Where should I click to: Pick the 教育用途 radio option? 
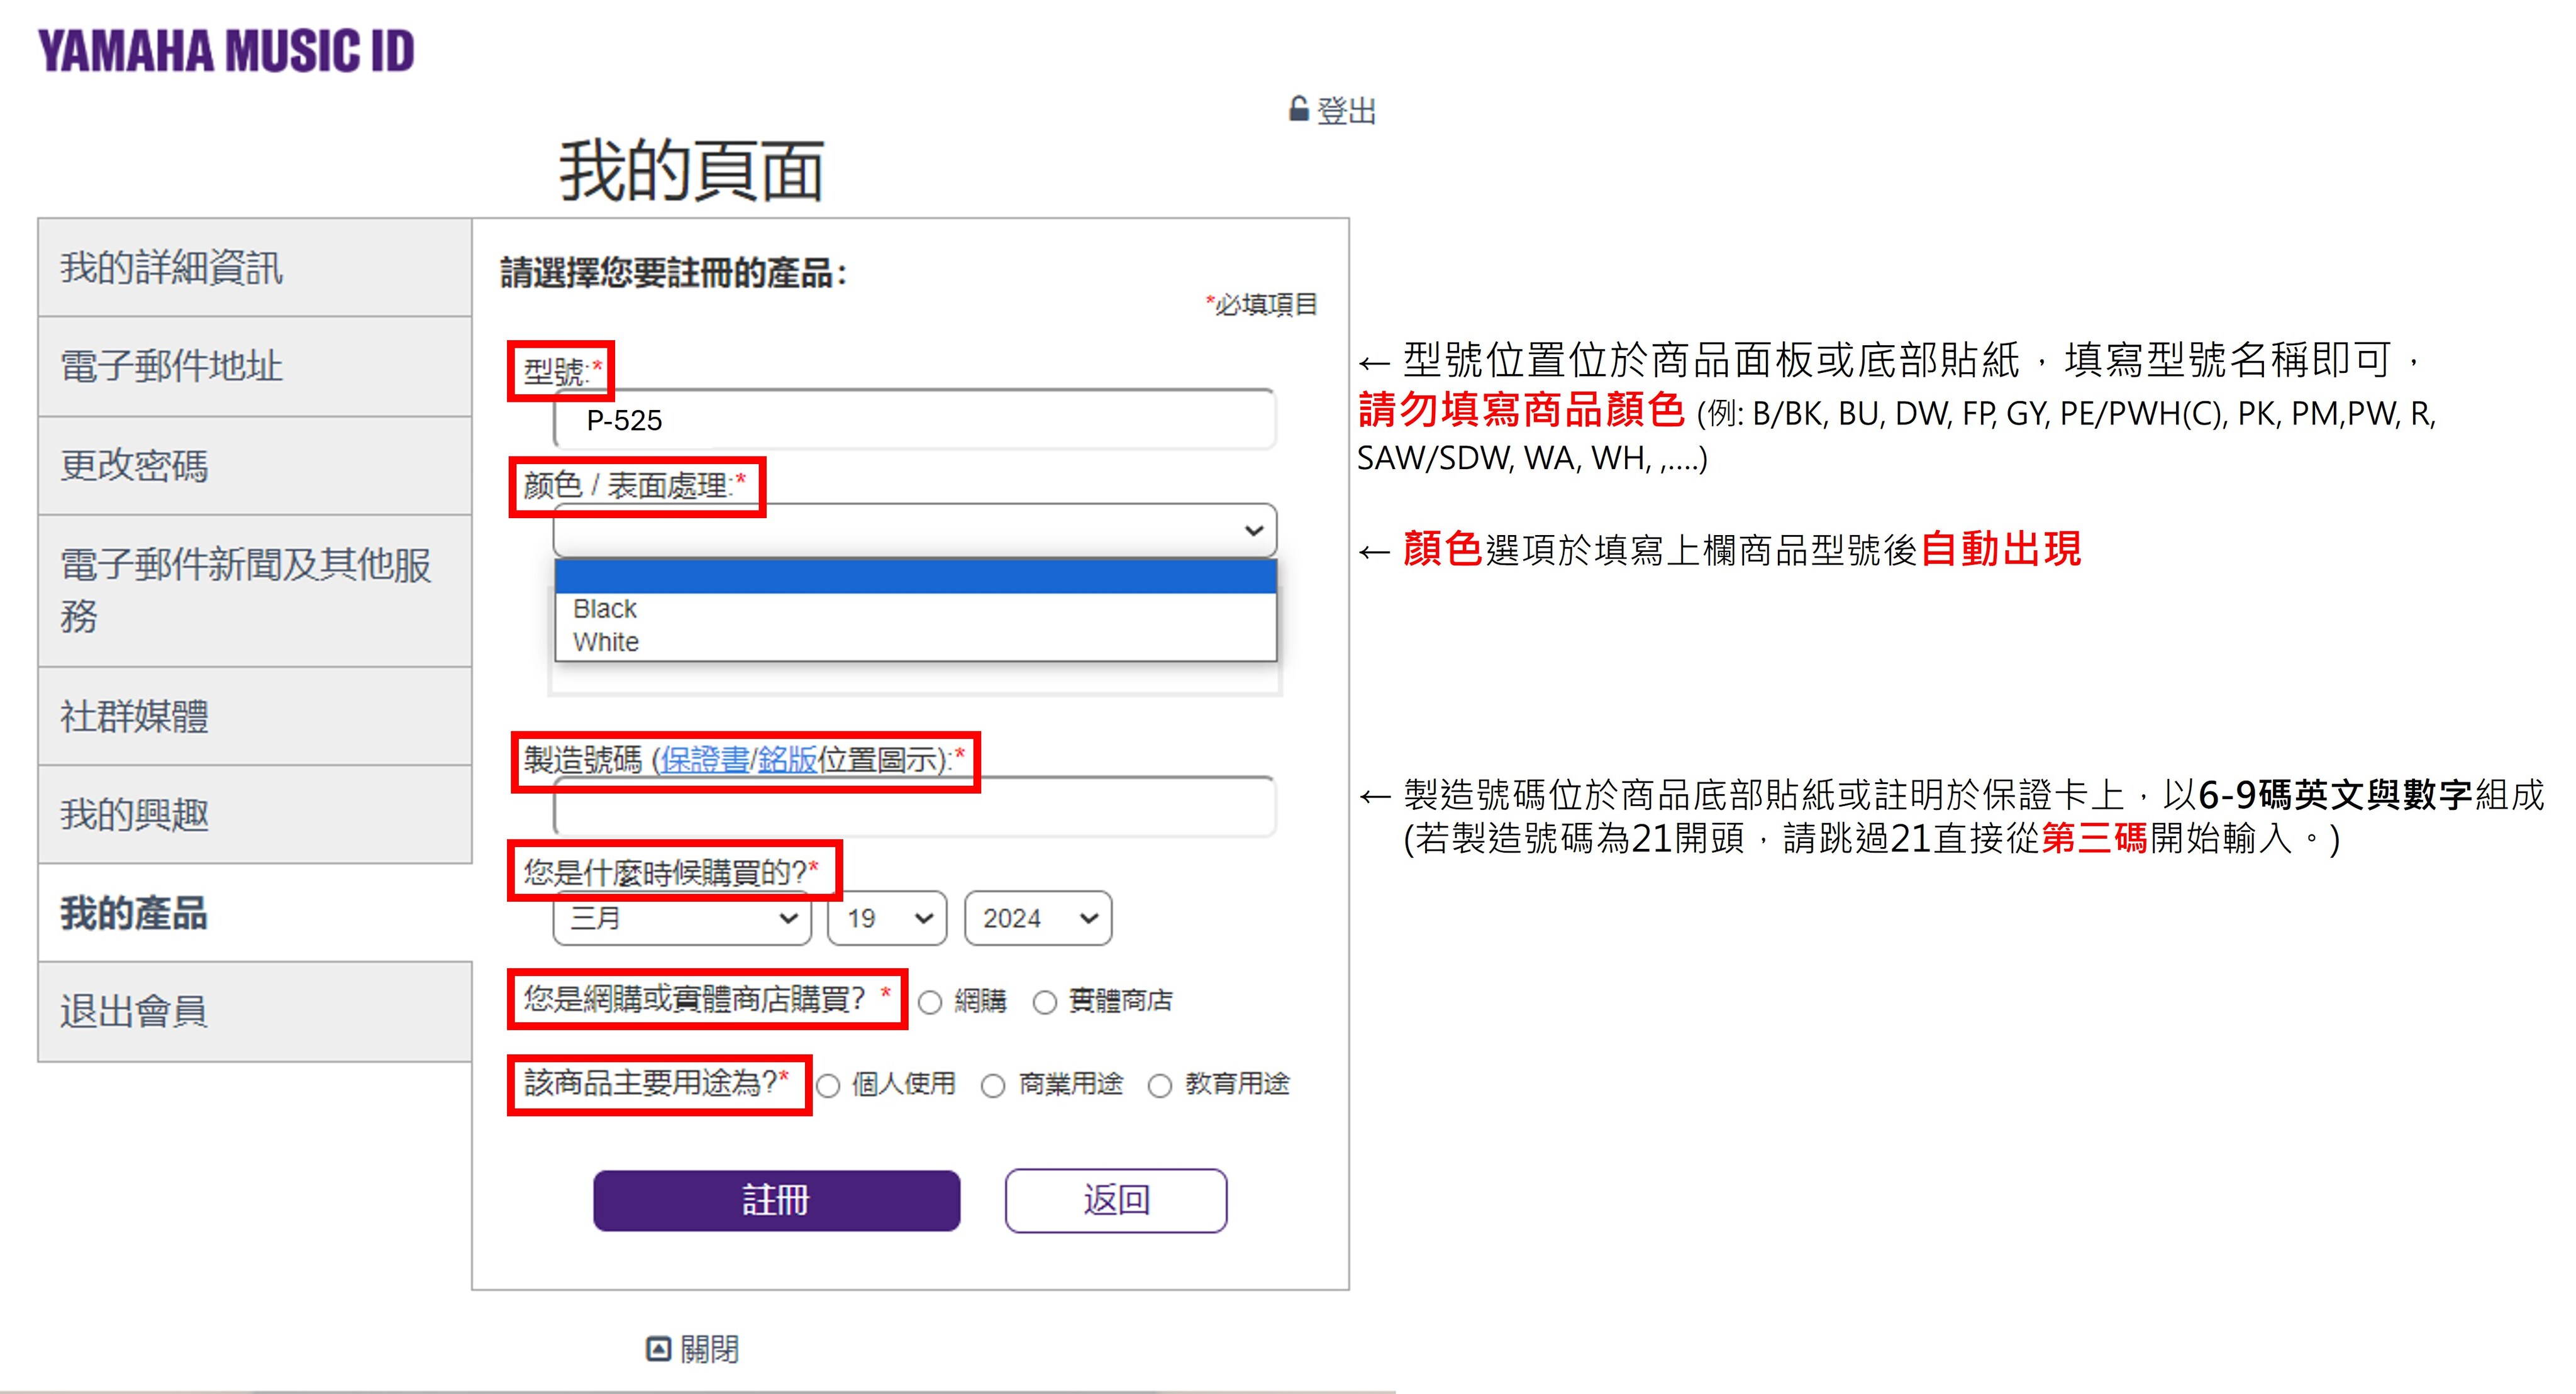coord(1159,1086)
